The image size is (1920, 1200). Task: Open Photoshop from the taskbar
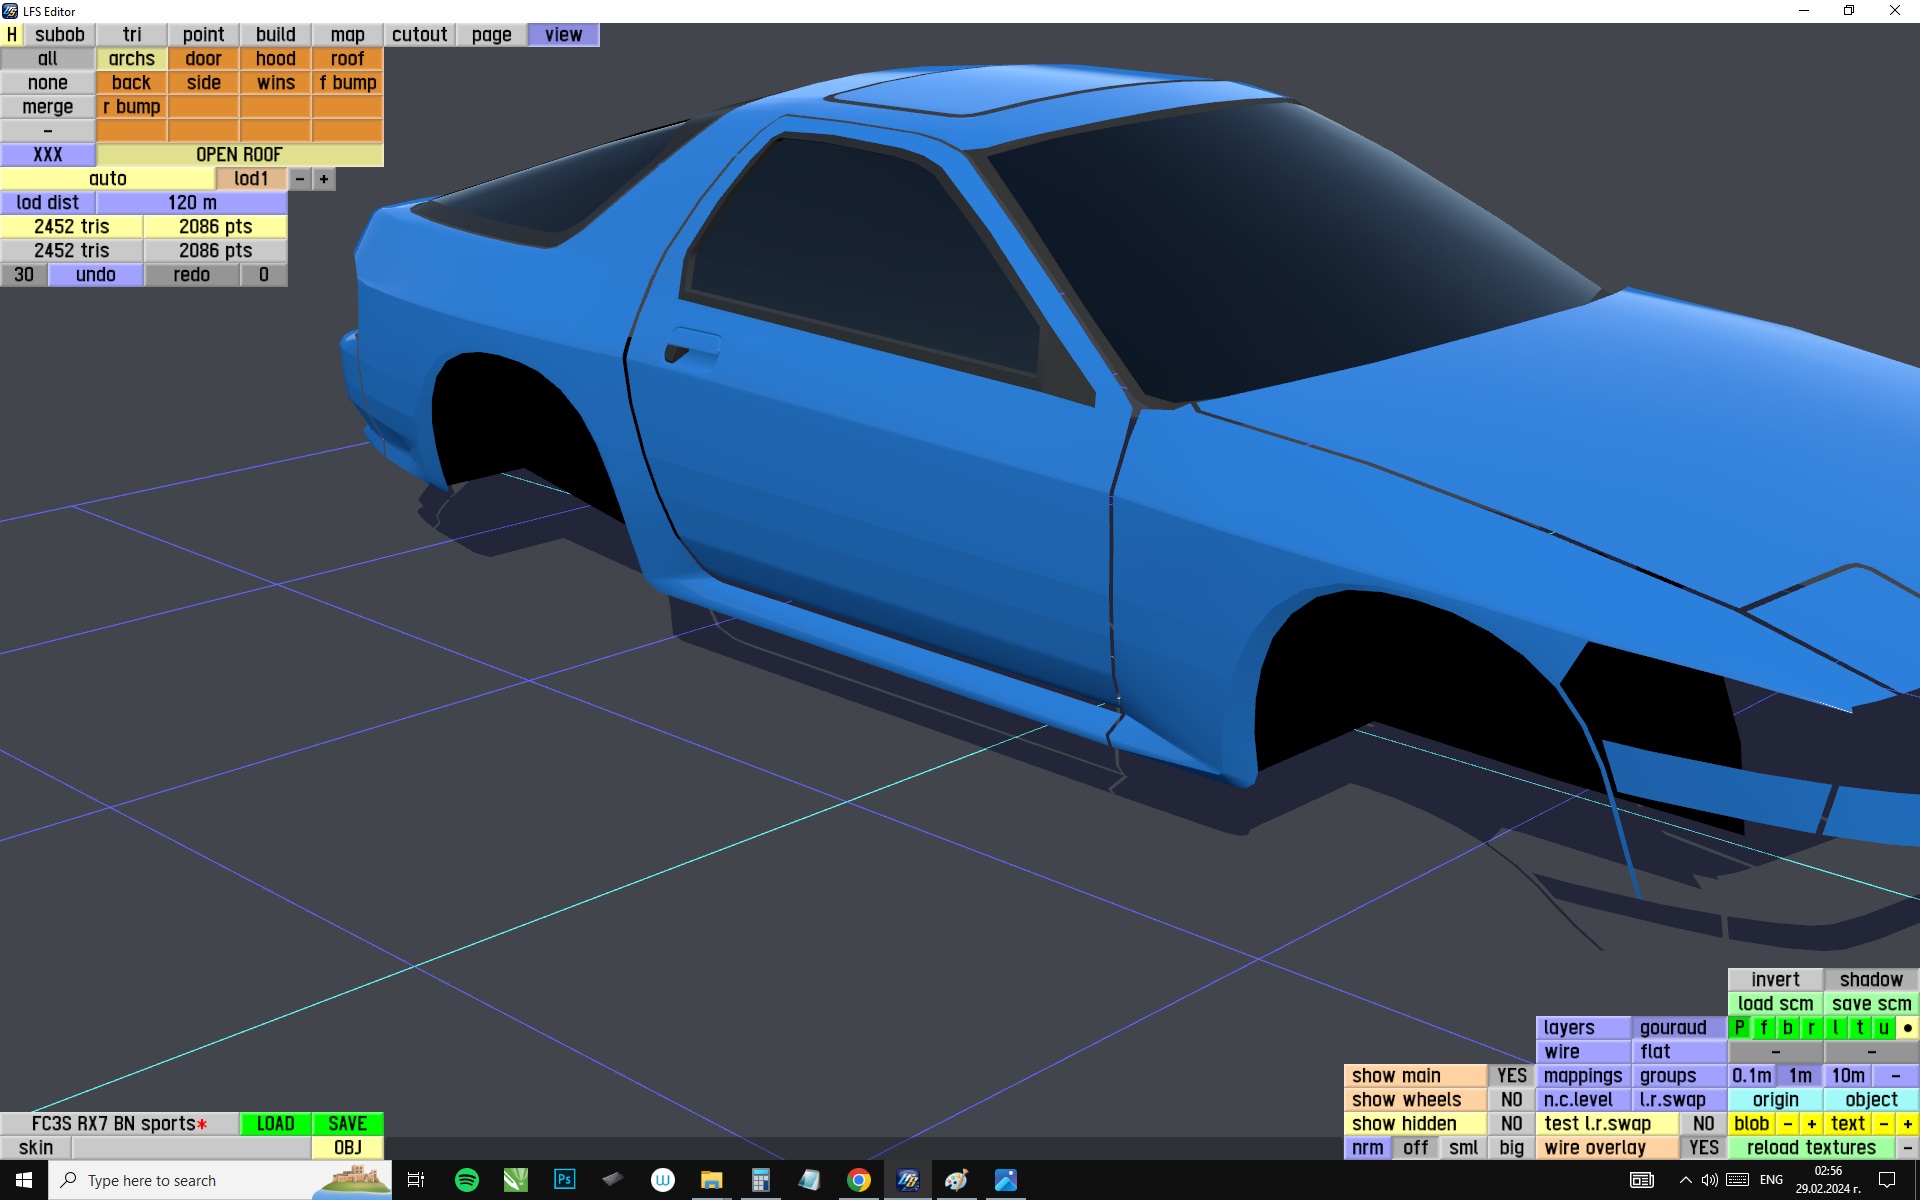point(564,1180)
